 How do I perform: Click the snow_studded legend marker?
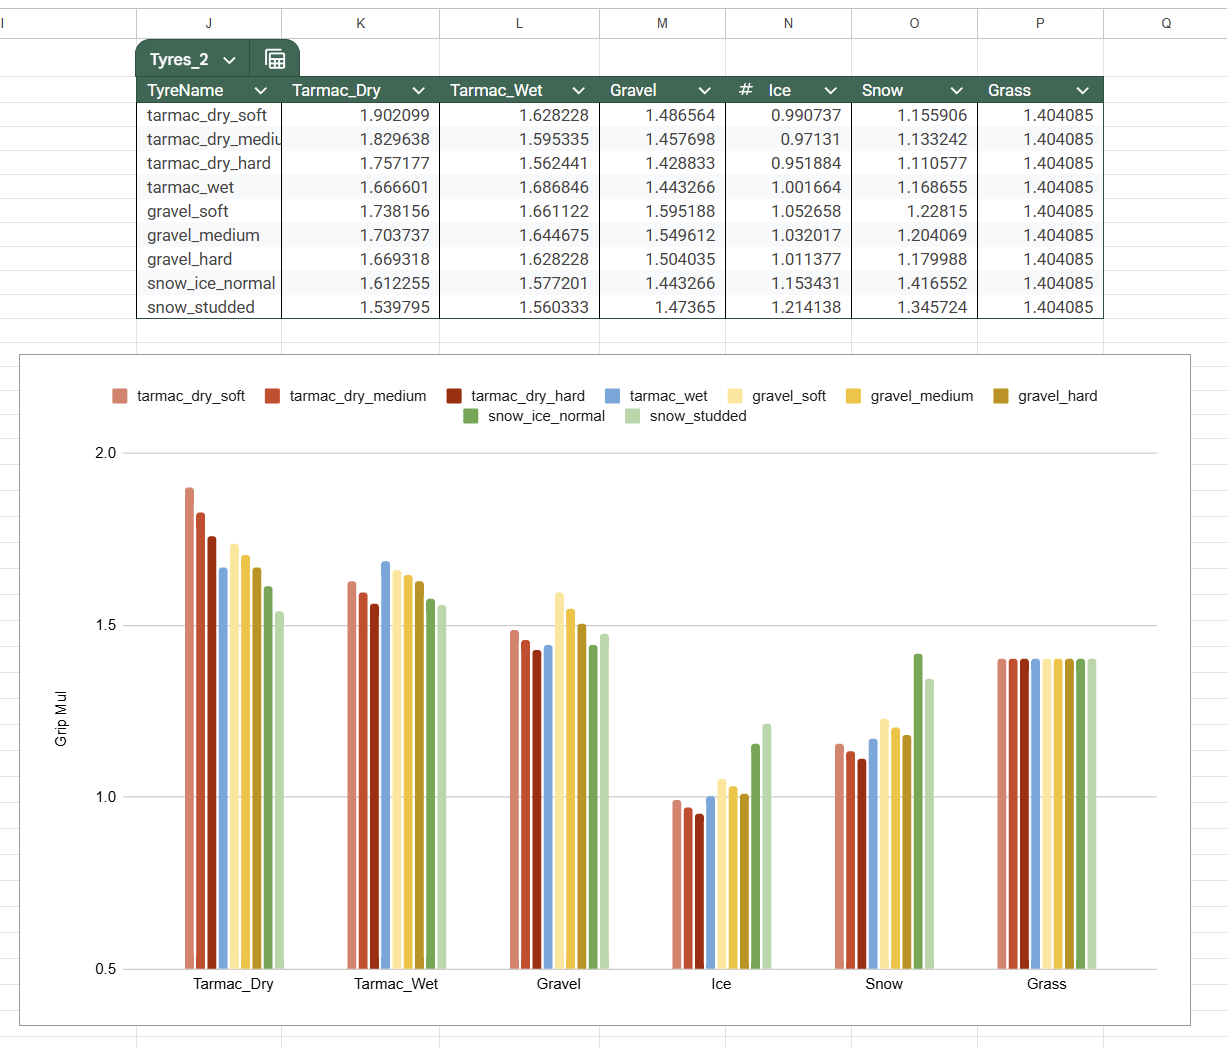[x=633, y=416]
